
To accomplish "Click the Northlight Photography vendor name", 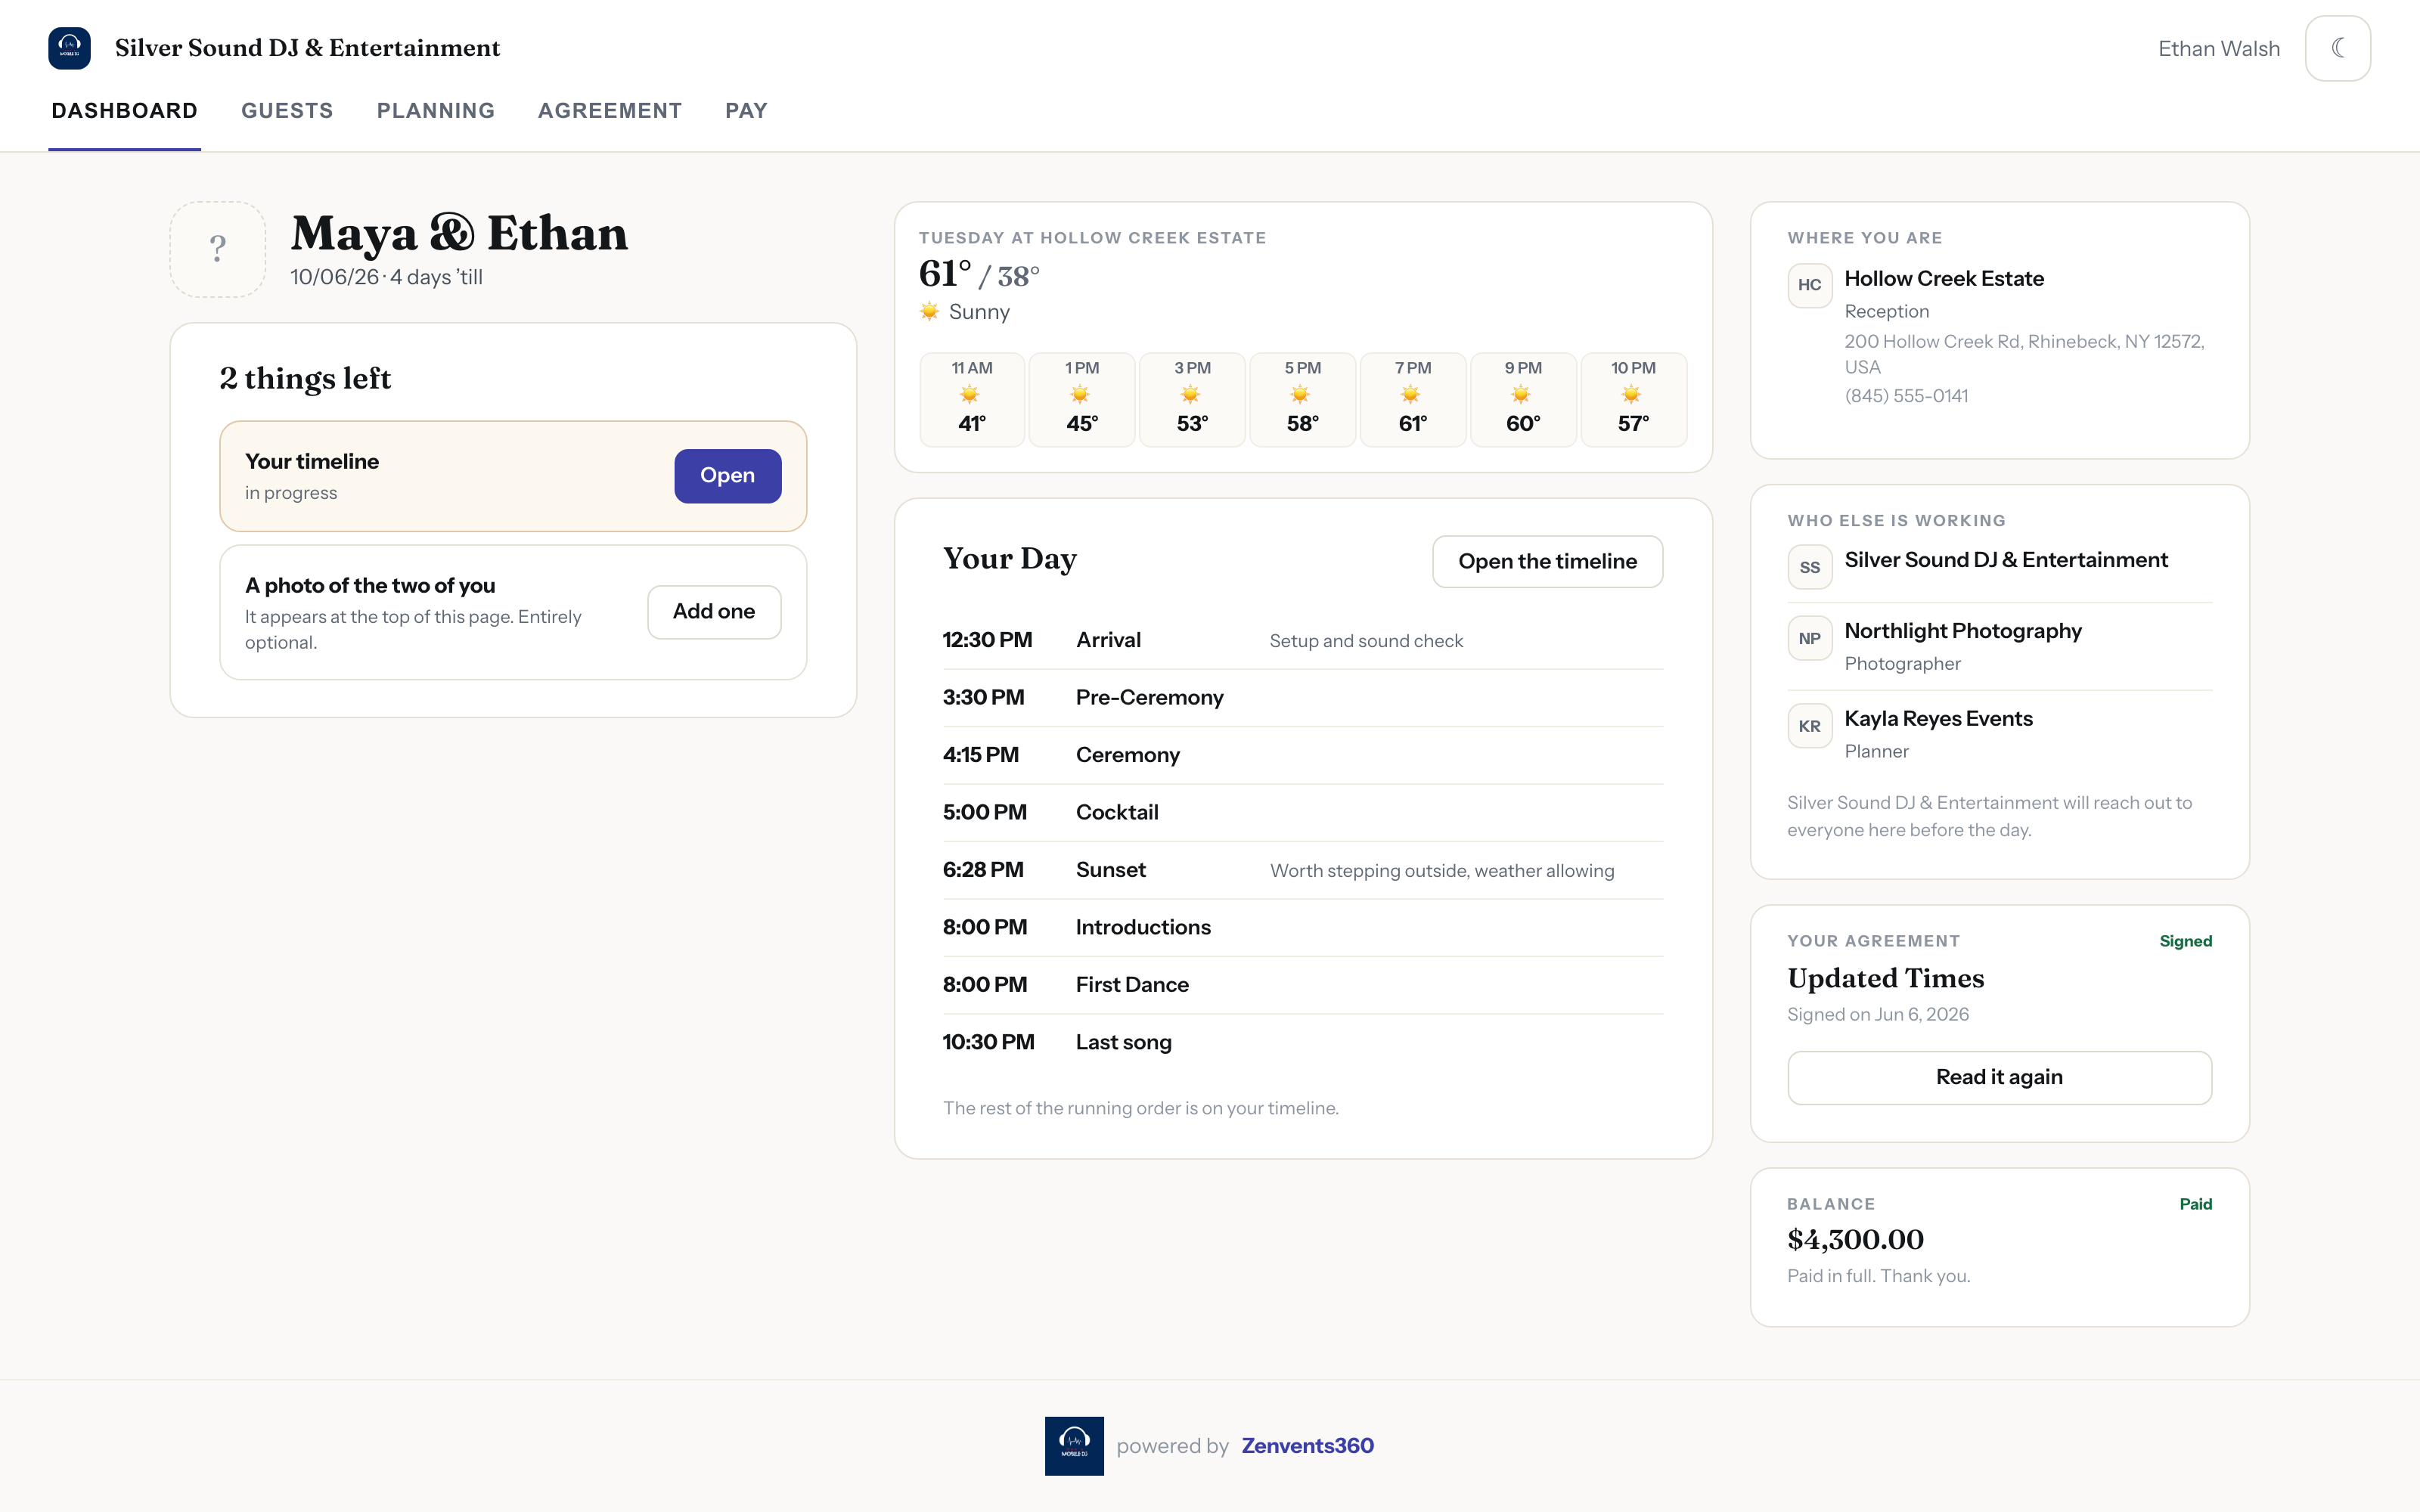I will pyautogui.click(x=1962, y=631).
